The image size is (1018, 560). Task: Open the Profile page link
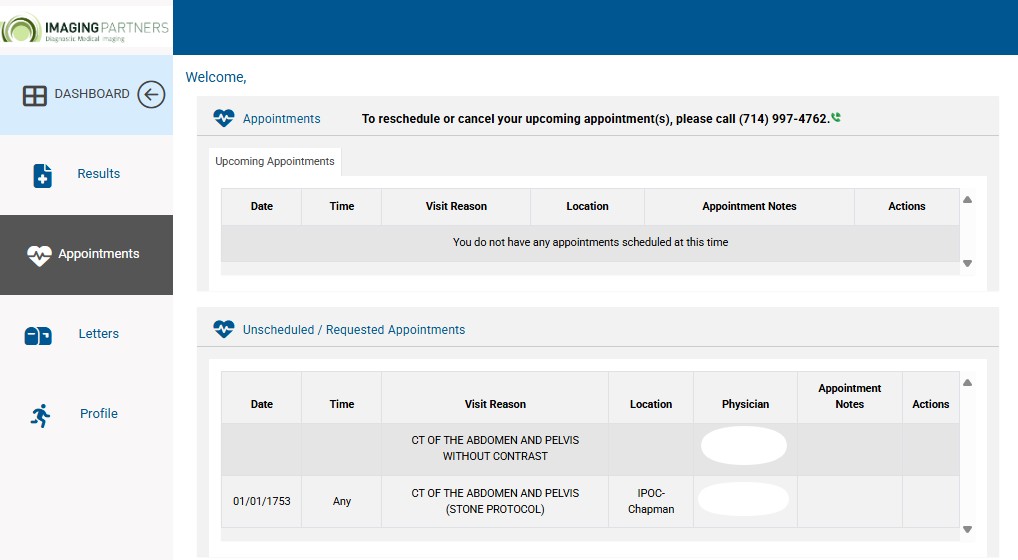click(98, 414)
